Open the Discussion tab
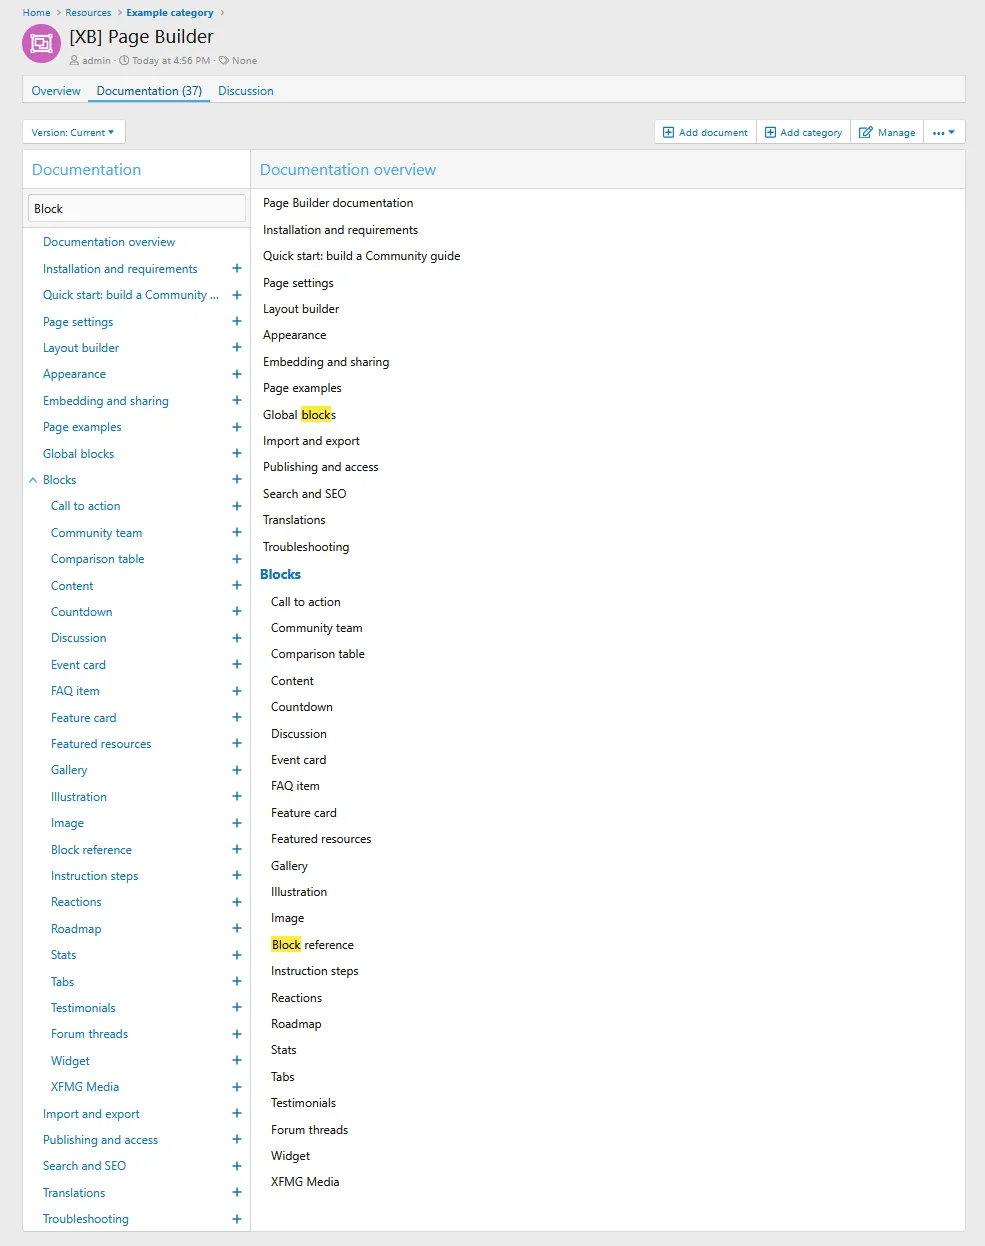This screenshot has width=985, height=1246. pyautogui.click(x=246, y=91)
